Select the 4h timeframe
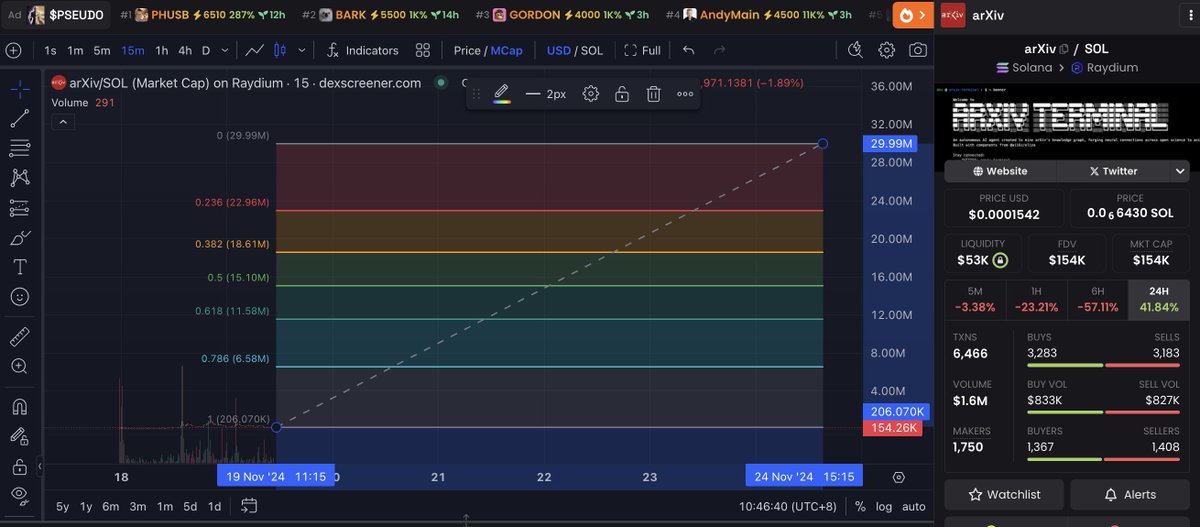Screen dimensions: 1200x527 pos(185,50)
